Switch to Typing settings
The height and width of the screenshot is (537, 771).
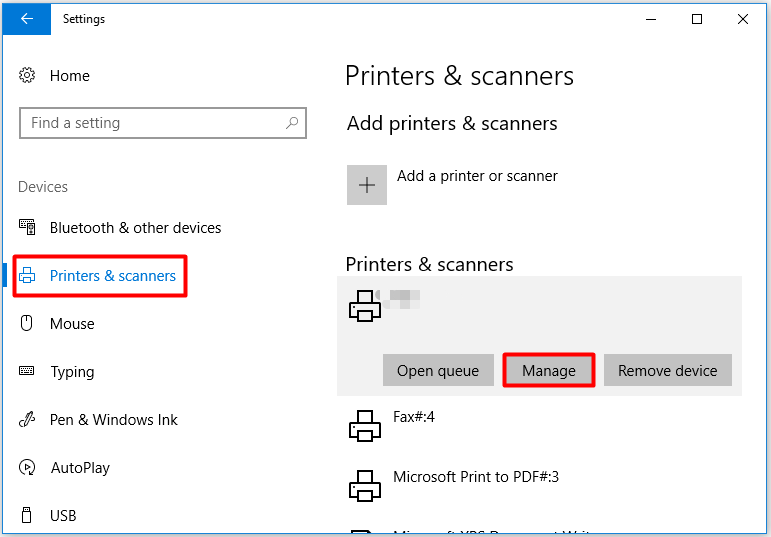tap(72, 372)
